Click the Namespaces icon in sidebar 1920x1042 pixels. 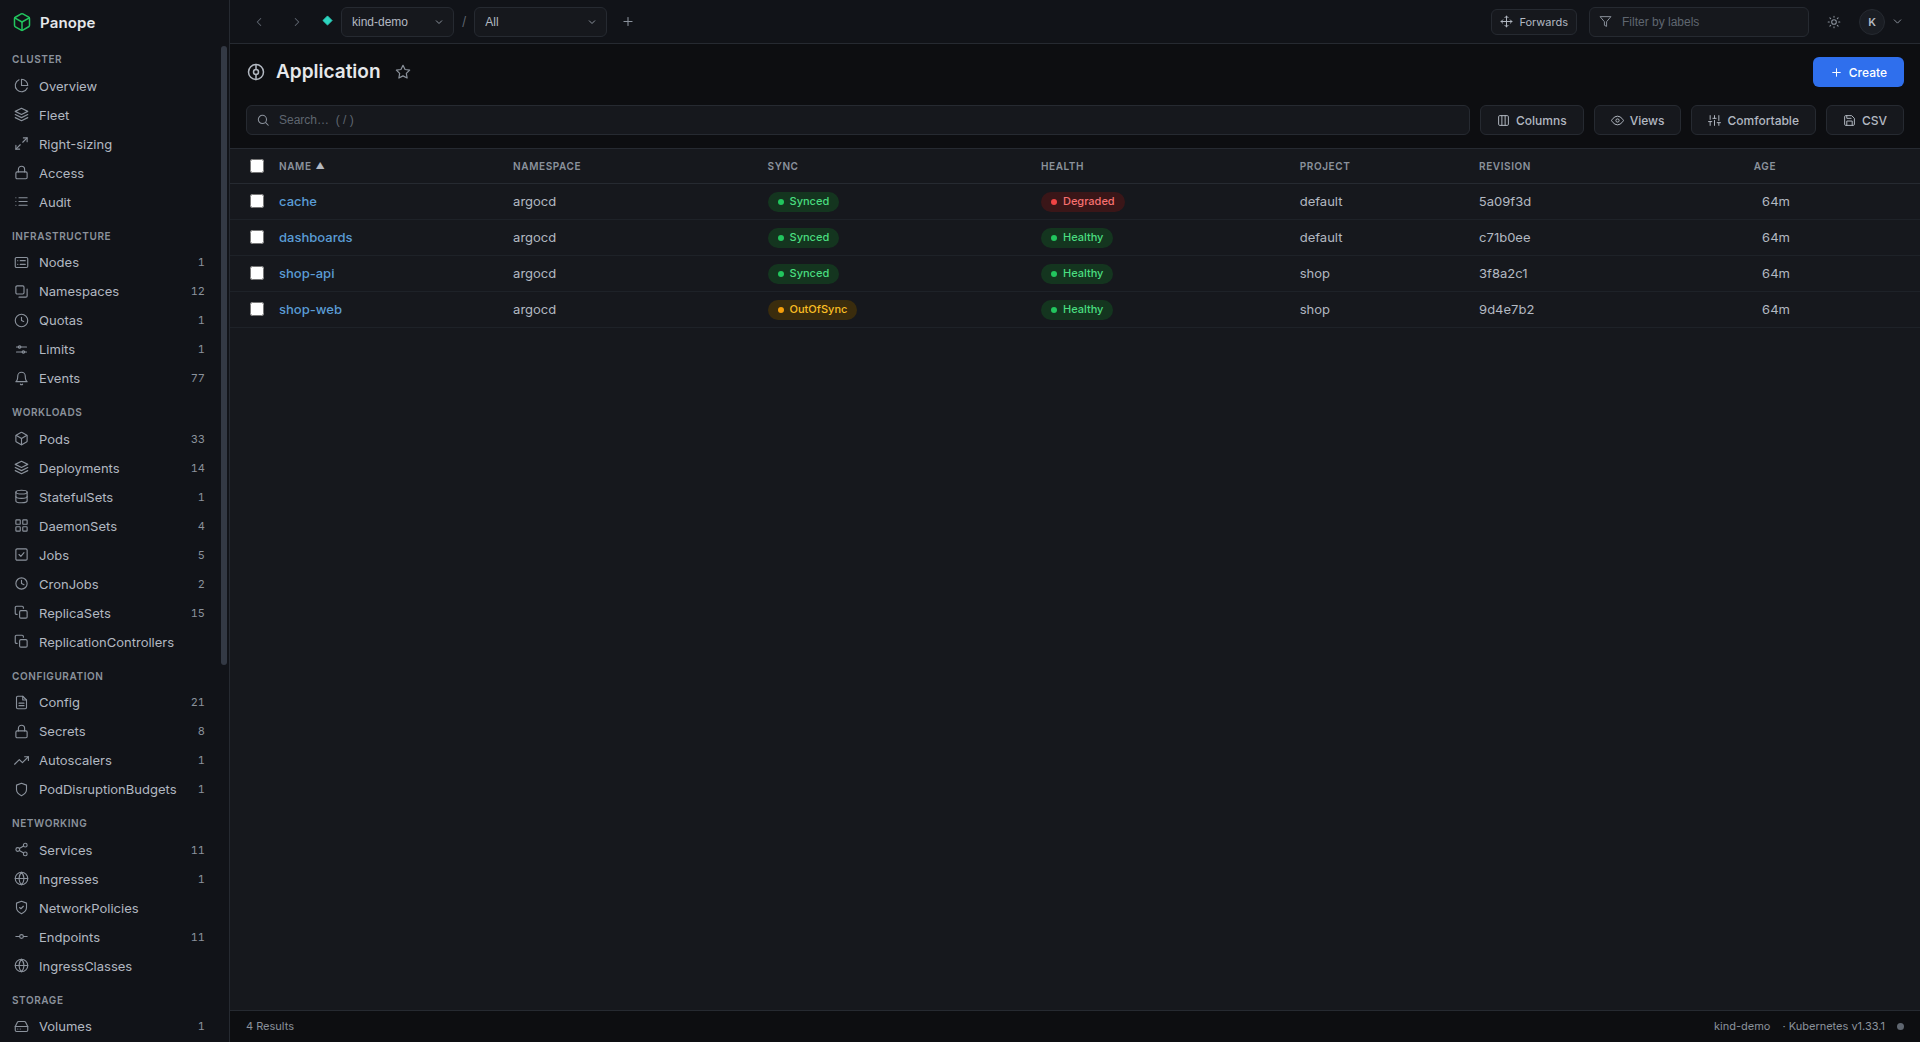(21, 291)
